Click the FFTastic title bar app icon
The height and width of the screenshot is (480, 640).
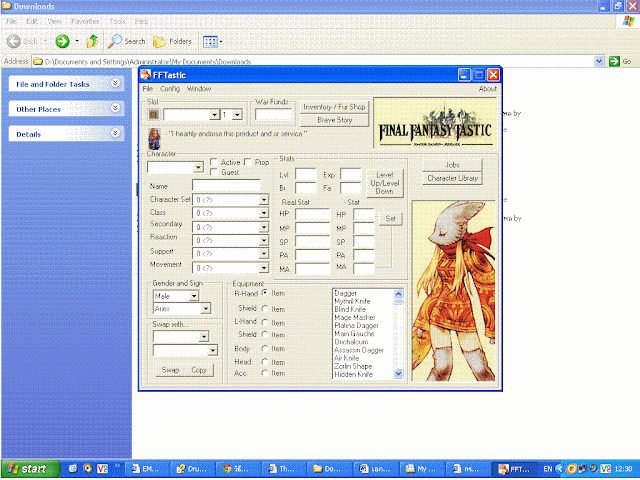(x=146, y=75)
